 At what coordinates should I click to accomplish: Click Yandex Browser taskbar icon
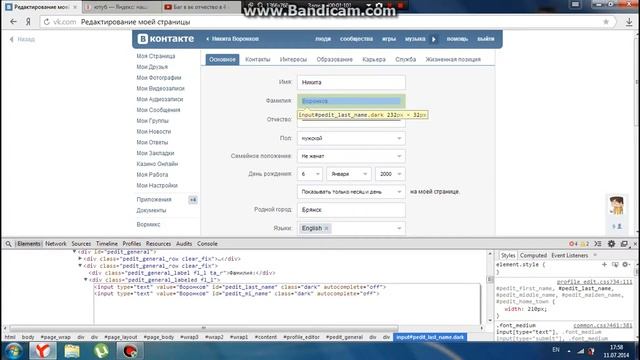click(x=42, y=351)
